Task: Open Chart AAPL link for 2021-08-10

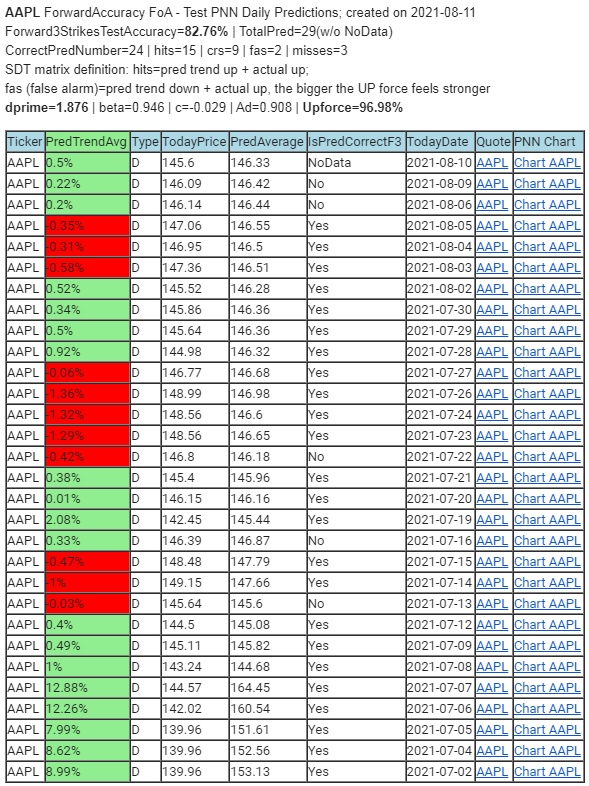Action: 547,163
